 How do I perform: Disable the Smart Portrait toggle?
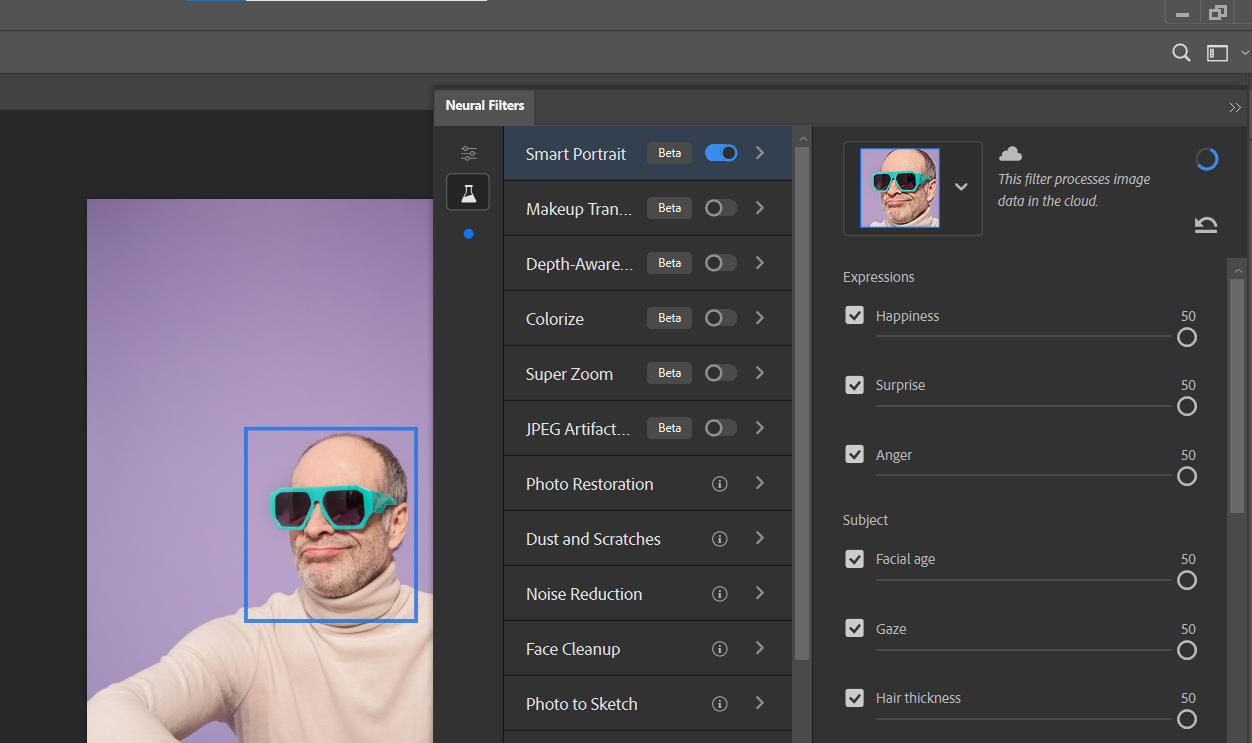[721, 153]
